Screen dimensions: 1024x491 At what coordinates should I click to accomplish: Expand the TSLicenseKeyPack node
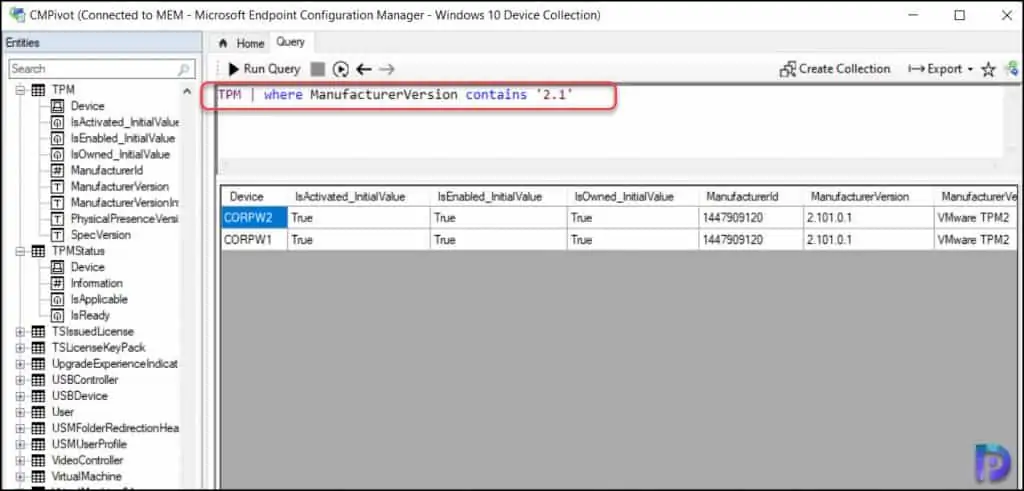(20, 348)
